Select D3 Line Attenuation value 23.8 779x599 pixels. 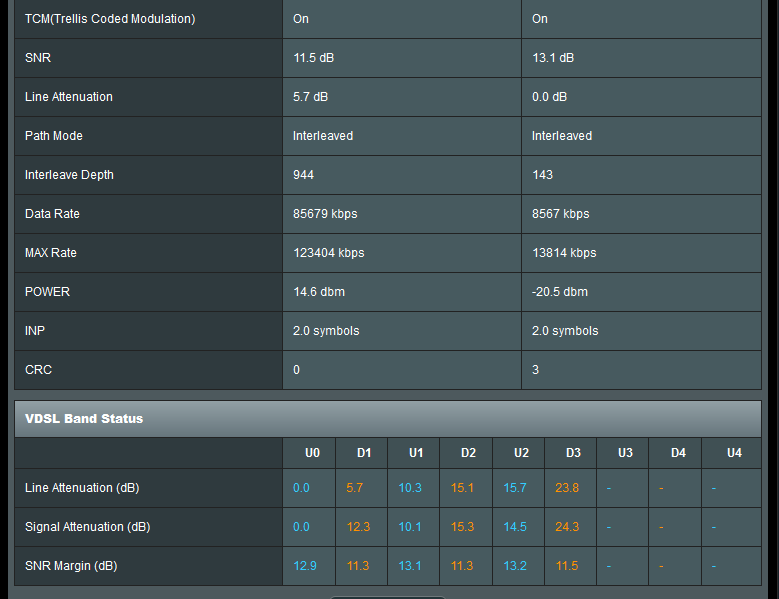point(566,488)
